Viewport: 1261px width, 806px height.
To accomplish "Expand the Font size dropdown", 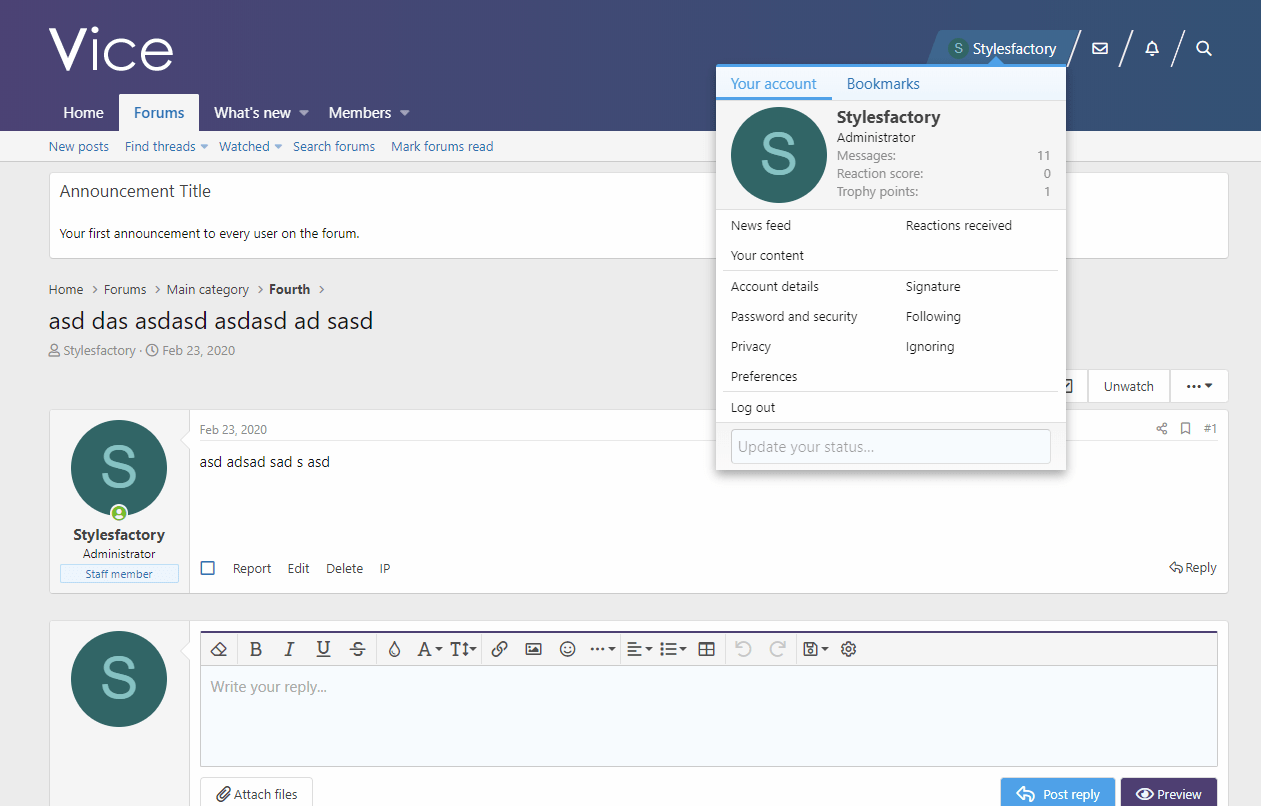I will click(x=463, y=649).
